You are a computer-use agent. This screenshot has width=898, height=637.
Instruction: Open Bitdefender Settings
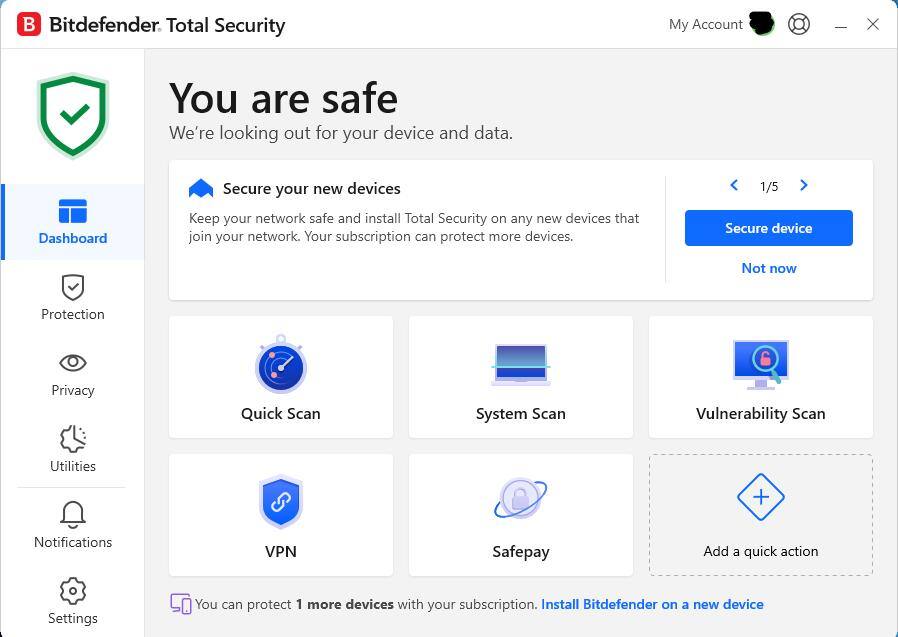click(73, 602)
